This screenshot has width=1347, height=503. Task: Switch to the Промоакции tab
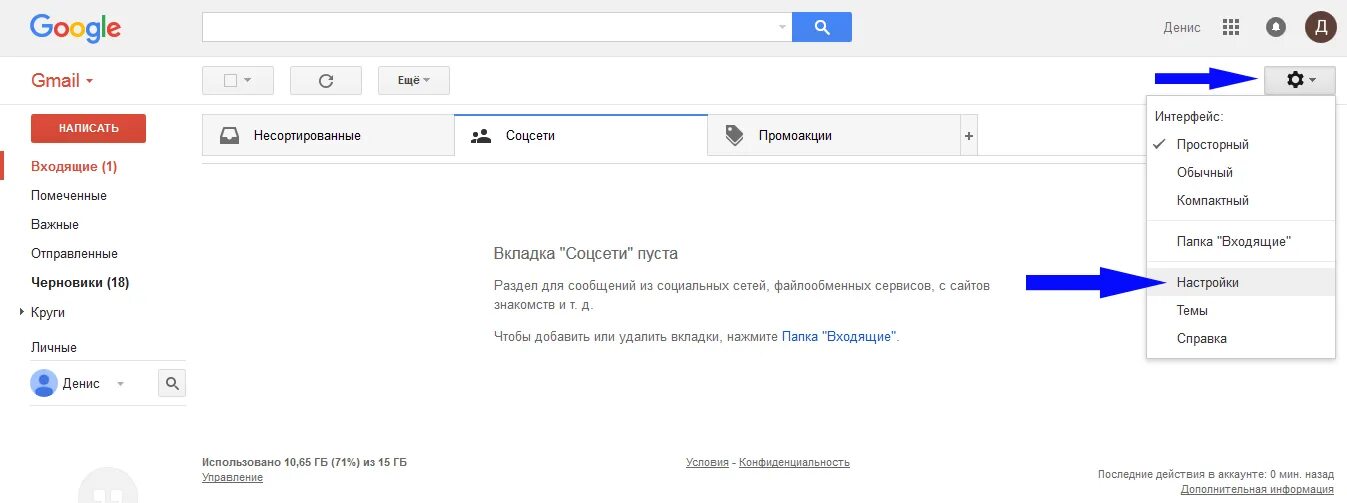coord(834,135)
